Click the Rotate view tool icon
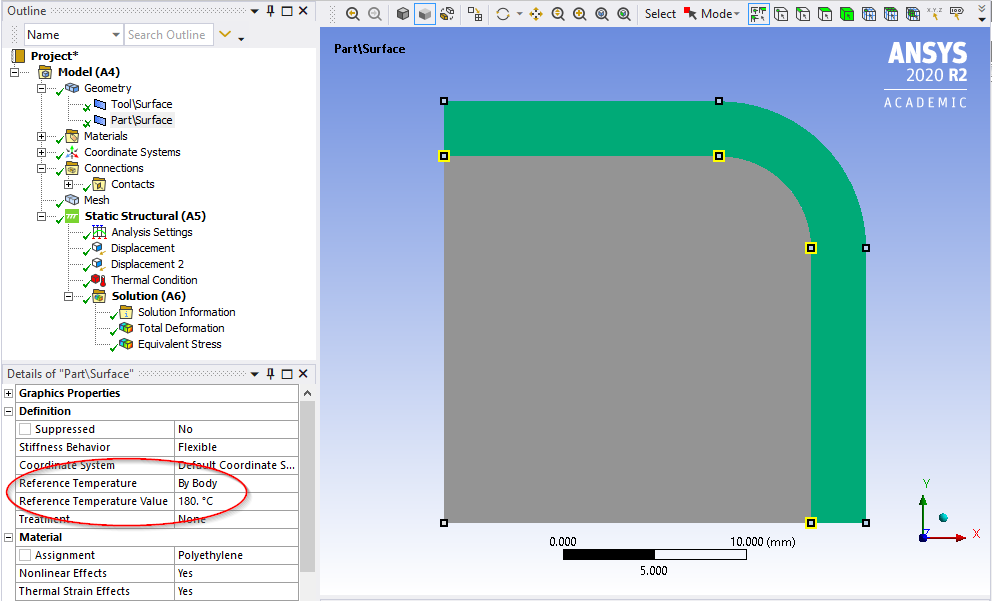The image size is (992, 601). 503,14
